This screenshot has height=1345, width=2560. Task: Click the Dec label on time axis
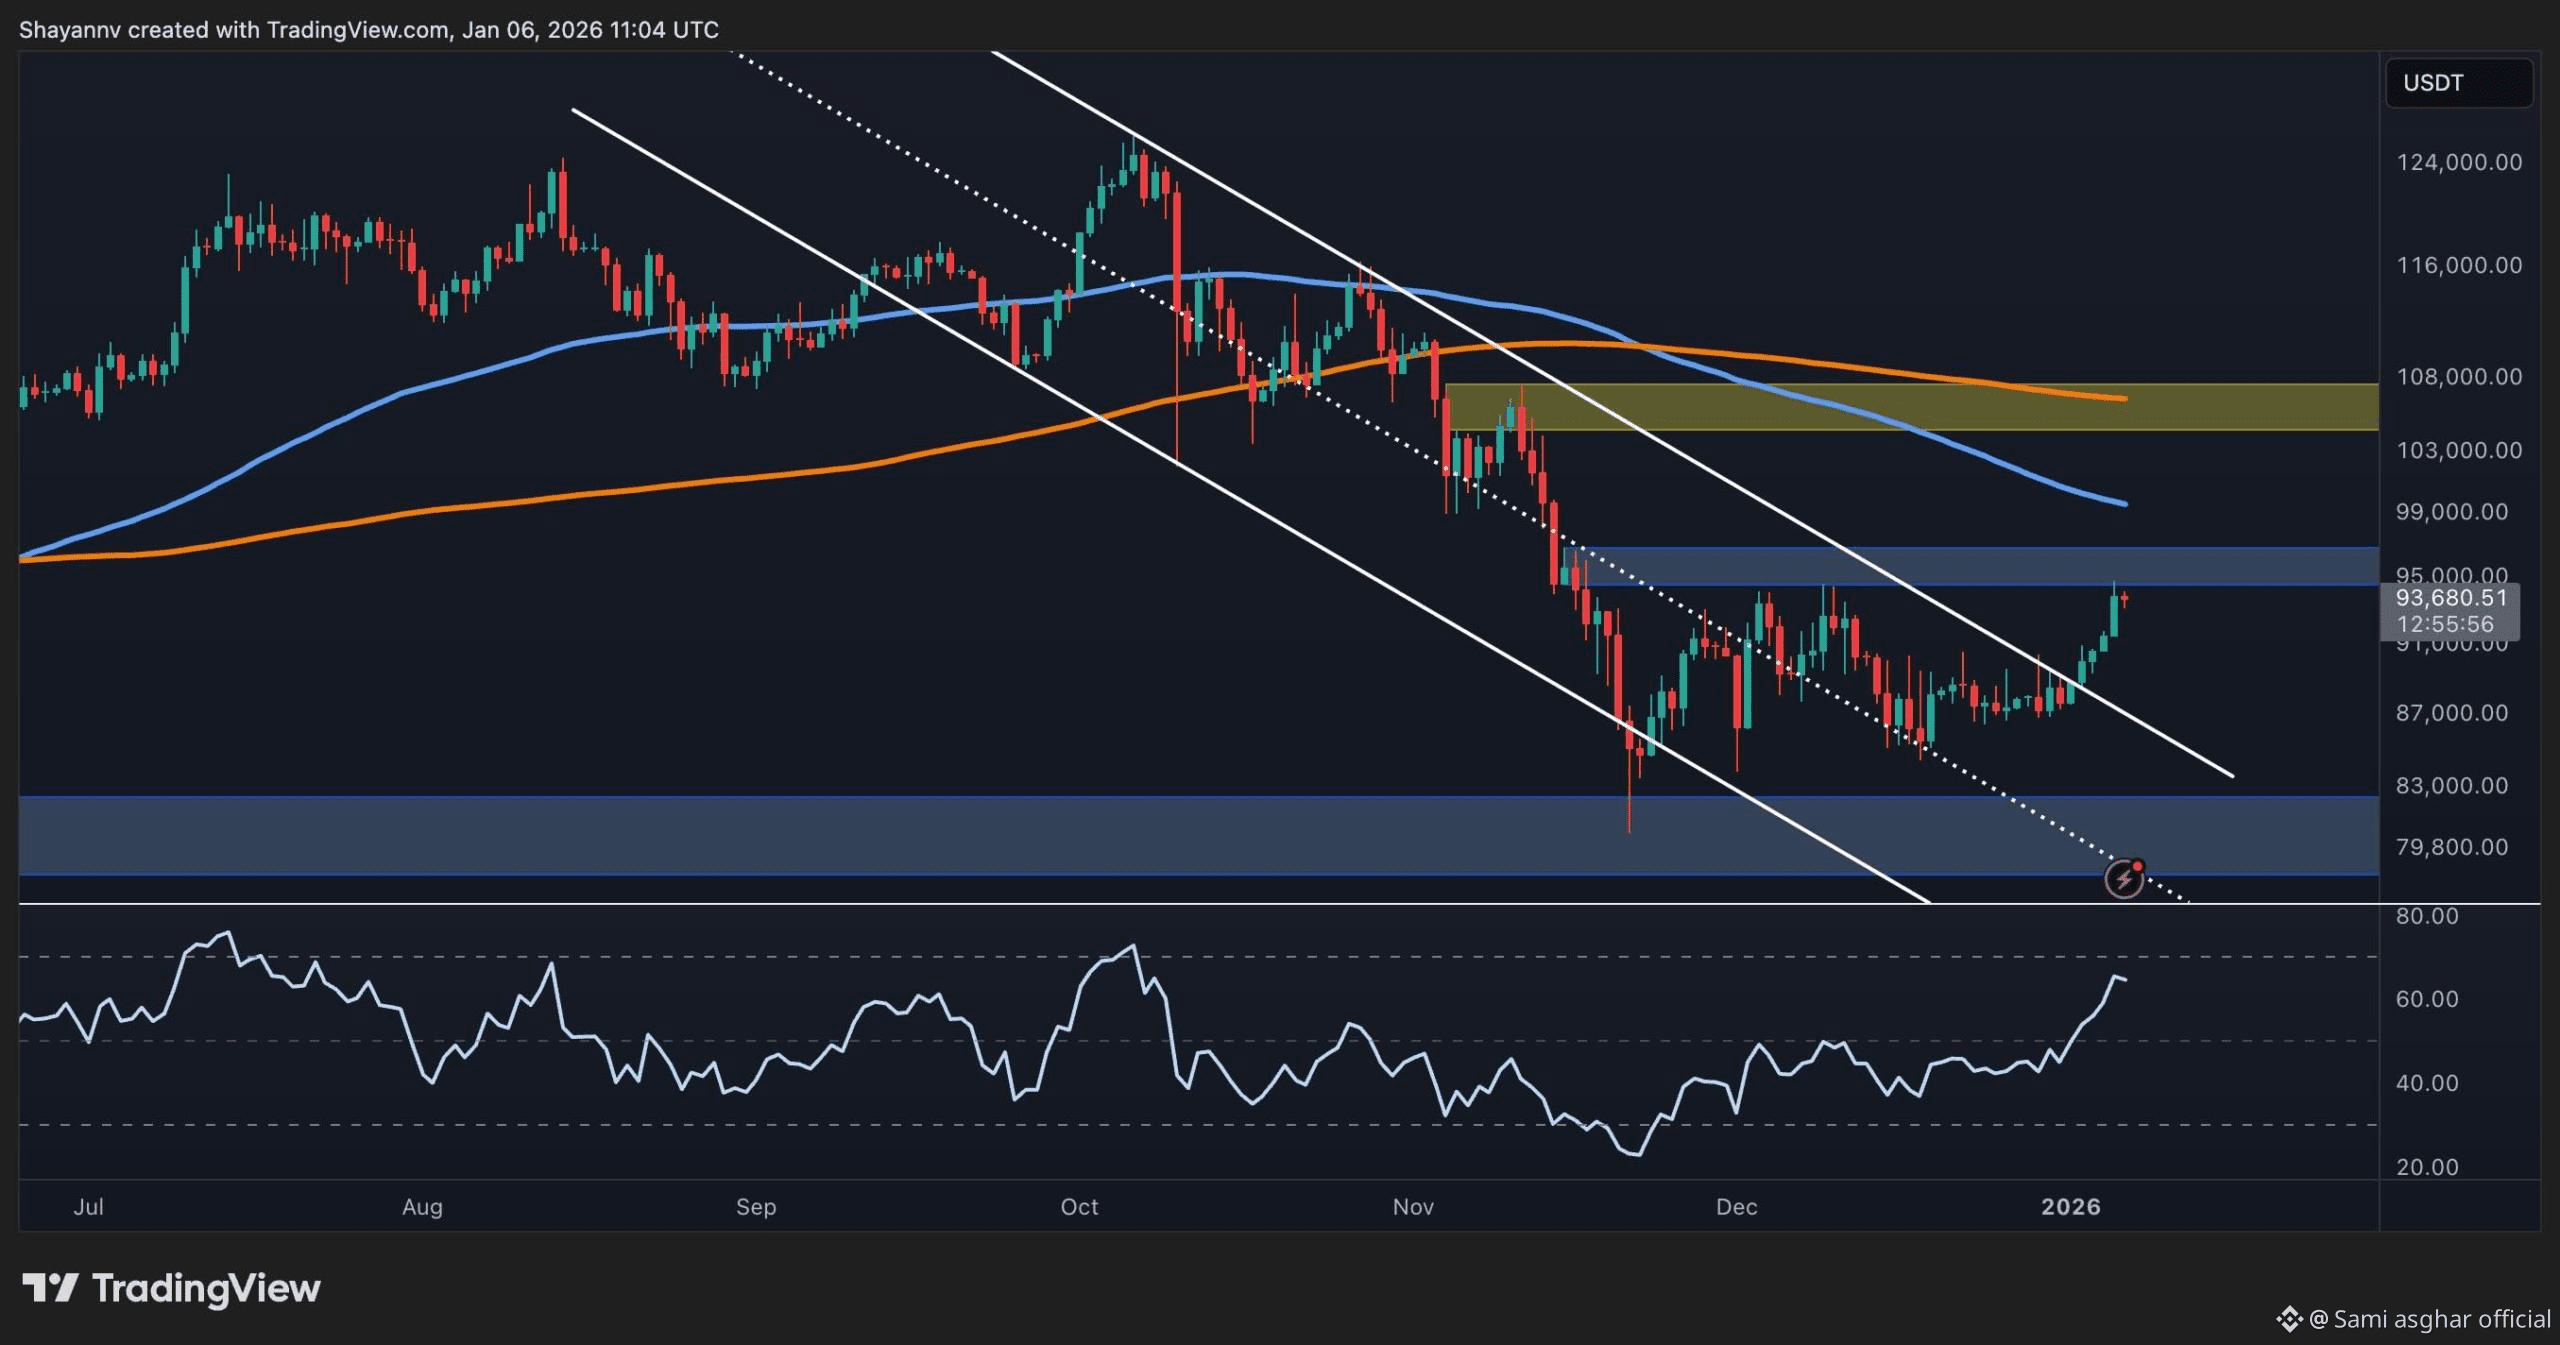pos(1736,1207)
